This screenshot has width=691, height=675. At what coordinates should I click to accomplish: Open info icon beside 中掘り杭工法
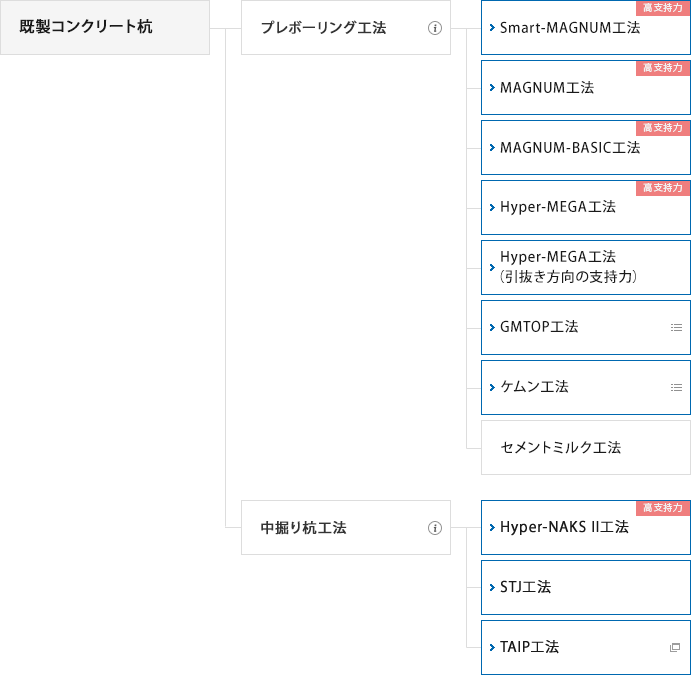[435, 528]
